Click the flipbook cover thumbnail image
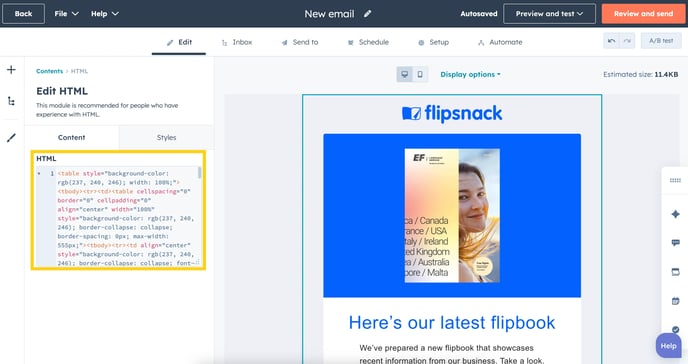The image size is (688, 364). click(x=452, y=215)
